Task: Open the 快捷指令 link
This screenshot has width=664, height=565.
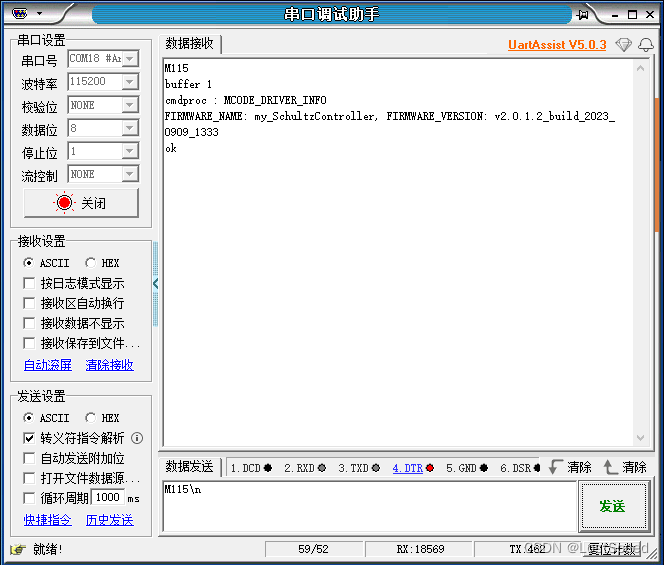Action: coord(47,520)
